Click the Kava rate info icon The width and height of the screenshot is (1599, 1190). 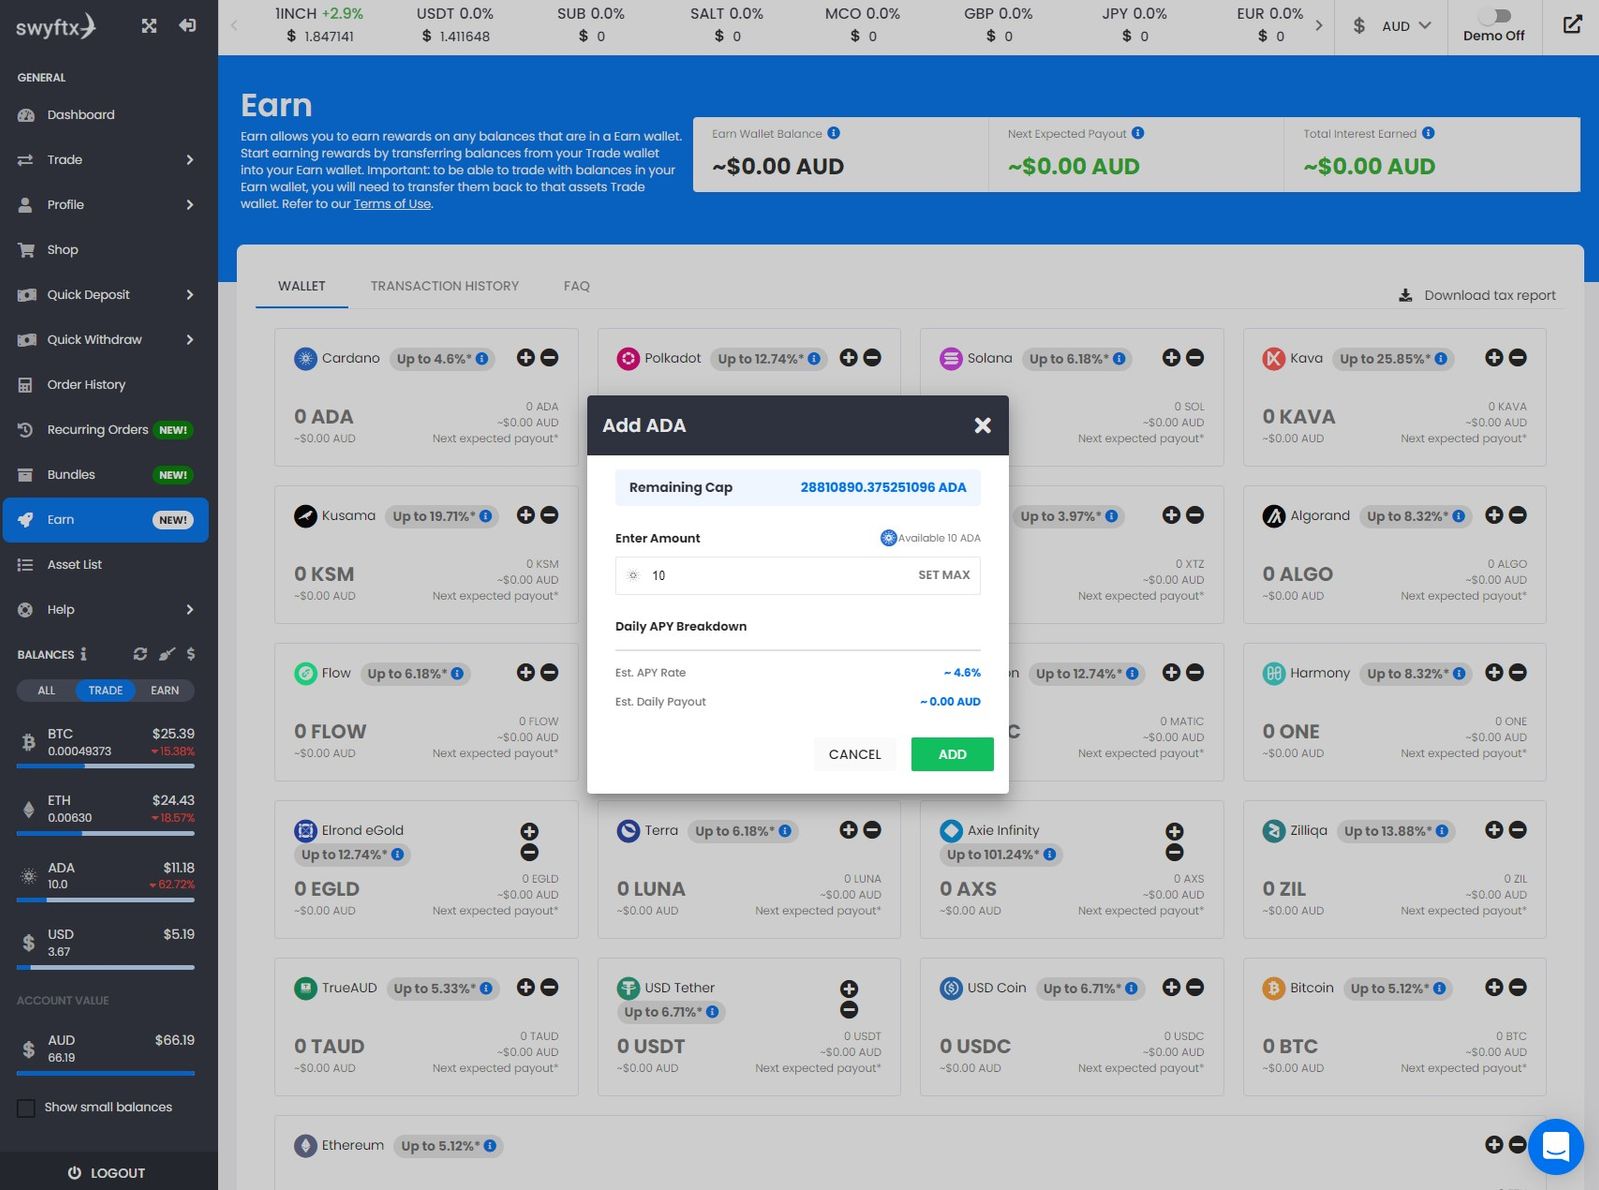pyautogui.click(x=1441, y=359)
